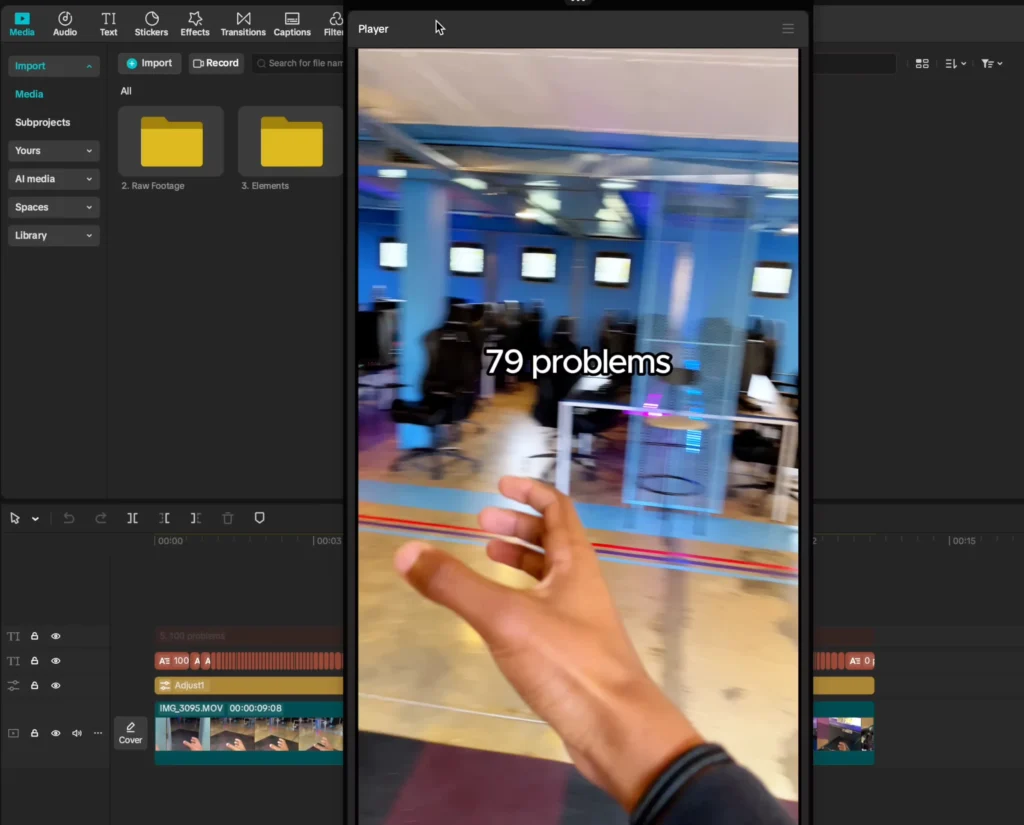Screen dimensions: 1024x825
Task: Expand the Library section
Action: tap(54, 235)
